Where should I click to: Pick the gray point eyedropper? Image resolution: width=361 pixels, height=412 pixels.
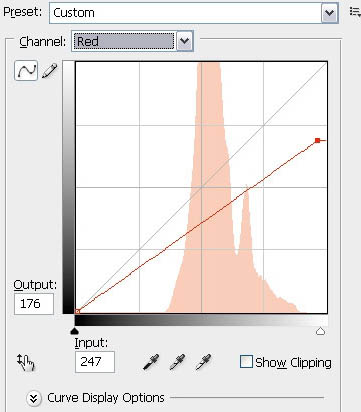pos(177,362)
